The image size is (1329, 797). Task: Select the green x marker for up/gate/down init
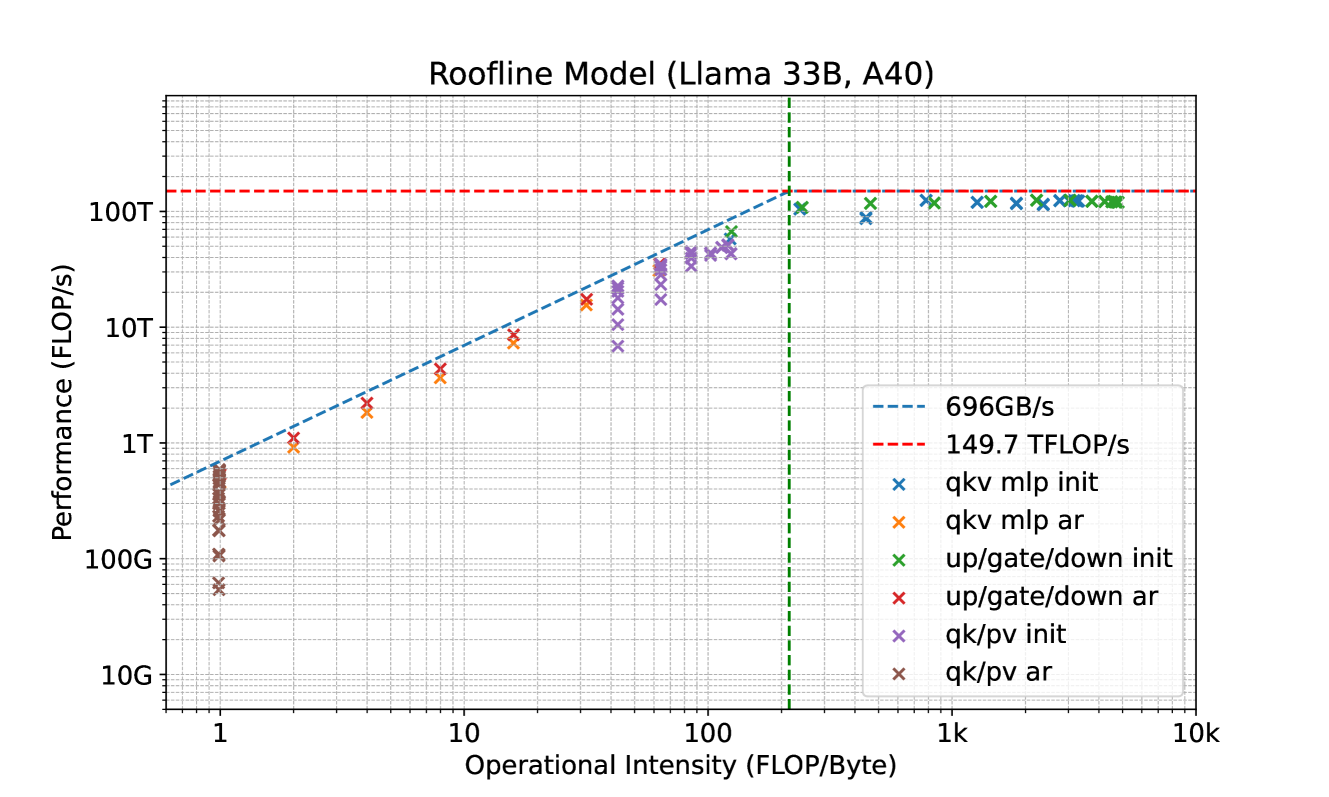[898, 559]
